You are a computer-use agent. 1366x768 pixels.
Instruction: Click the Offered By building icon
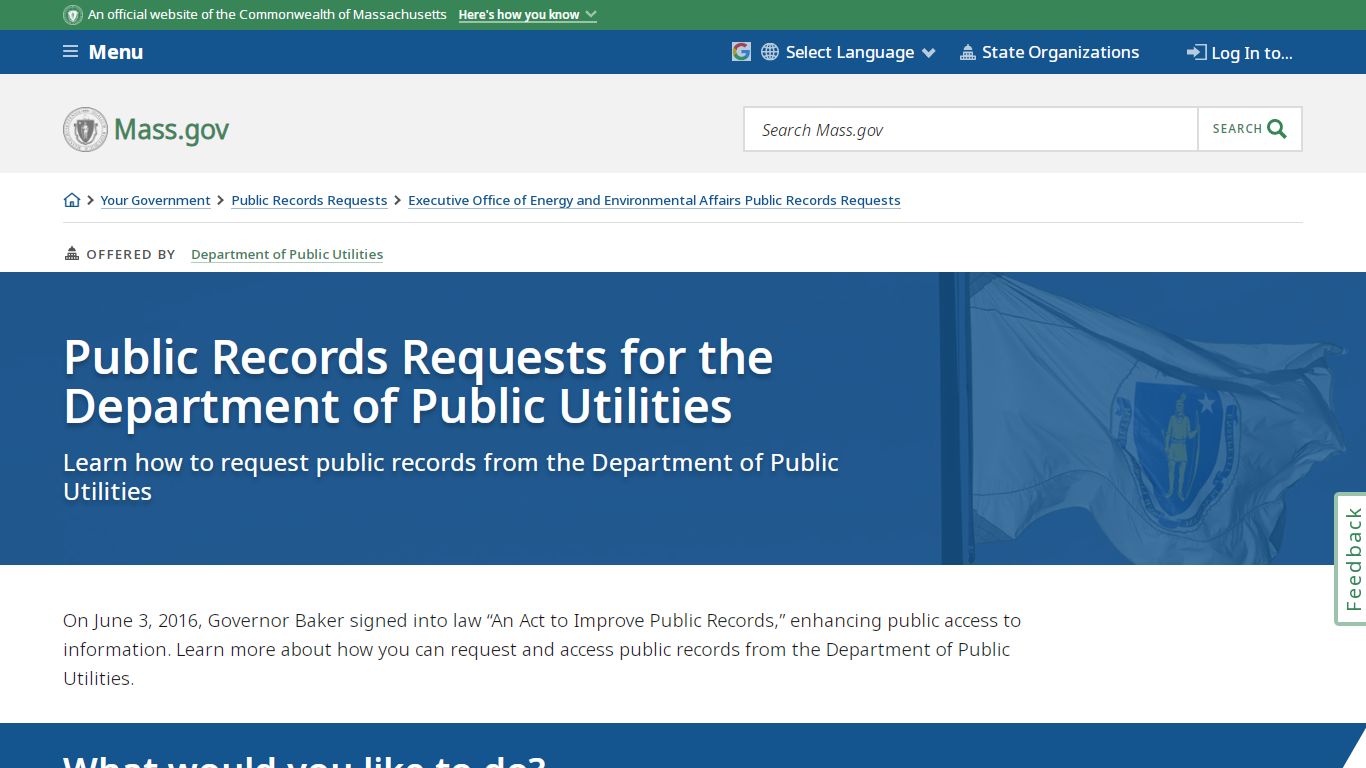(71, 253)
